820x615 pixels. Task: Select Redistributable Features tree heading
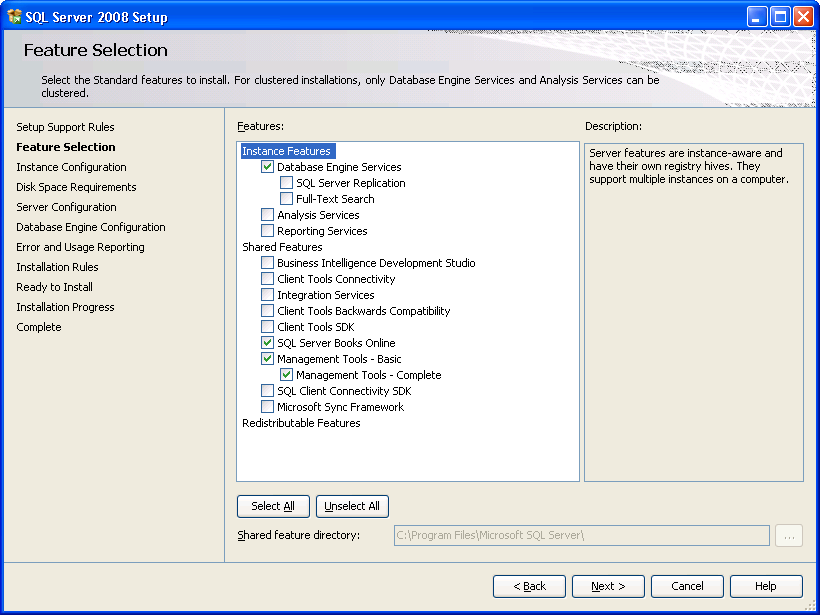click(301, 423)
